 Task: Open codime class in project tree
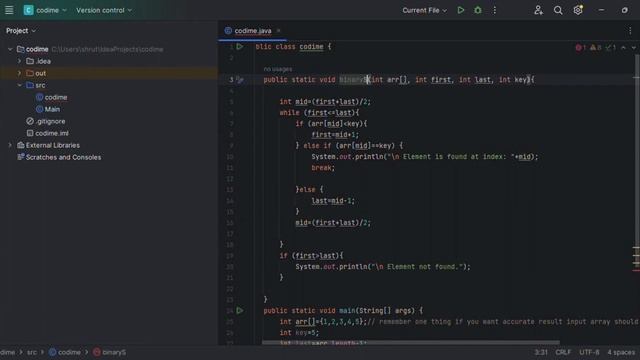51,97
